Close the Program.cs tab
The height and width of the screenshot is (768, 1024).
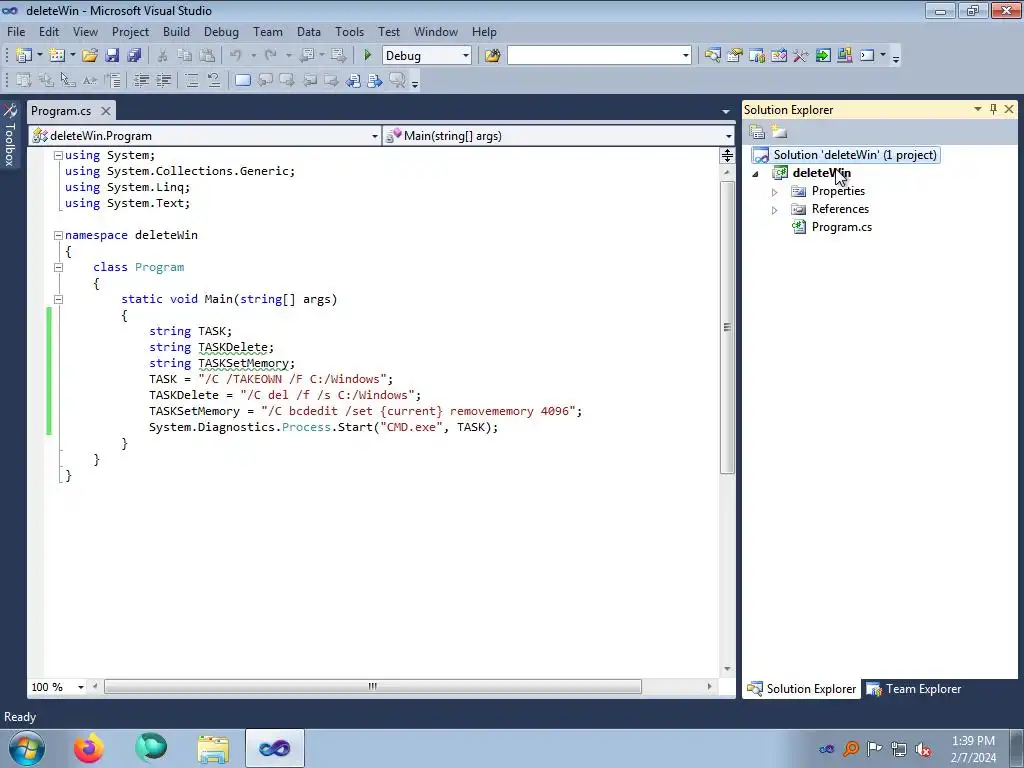click(x=106, y=111)
